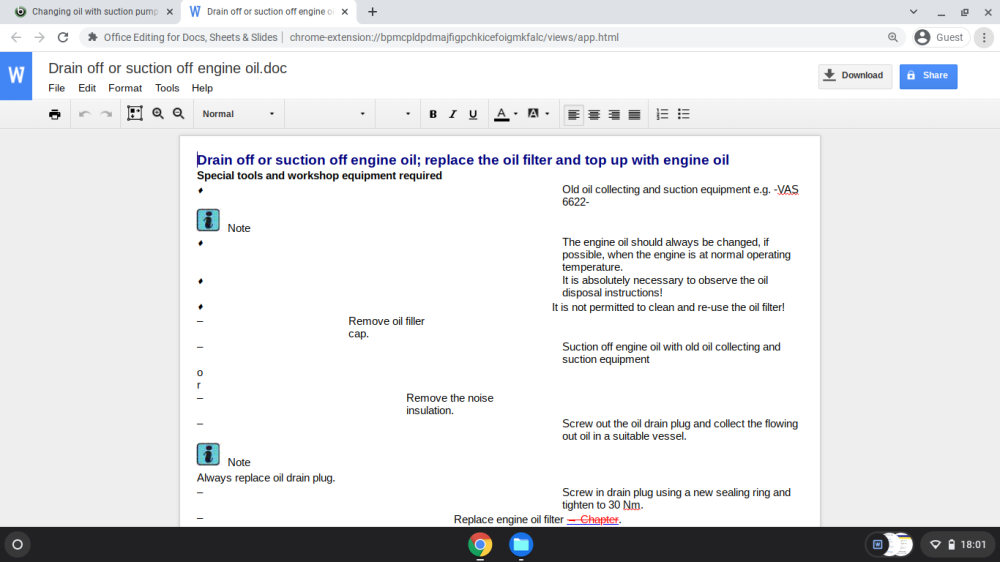Insert a numbered list
The height and width of the screenshot is (562, 1000).
click(x=663, y=114)
